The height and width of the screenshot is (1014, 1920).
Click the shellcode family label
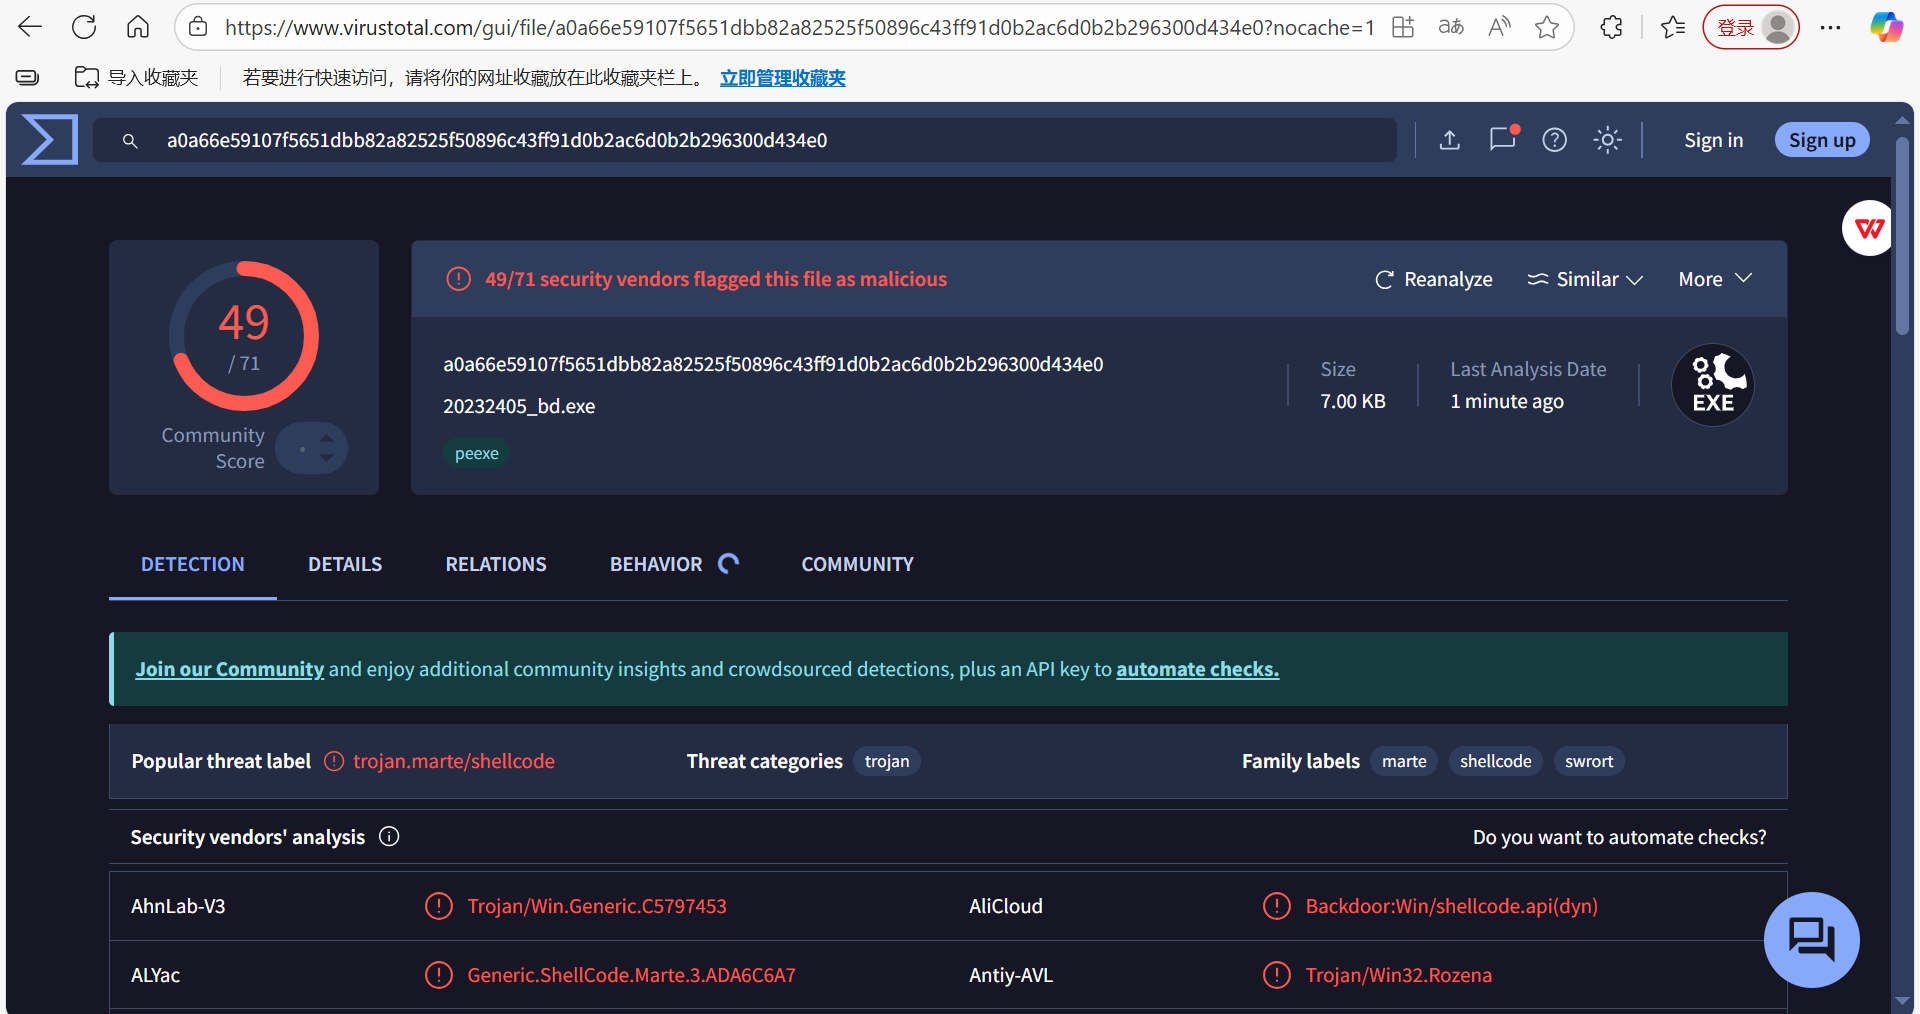click(1495, 761)
